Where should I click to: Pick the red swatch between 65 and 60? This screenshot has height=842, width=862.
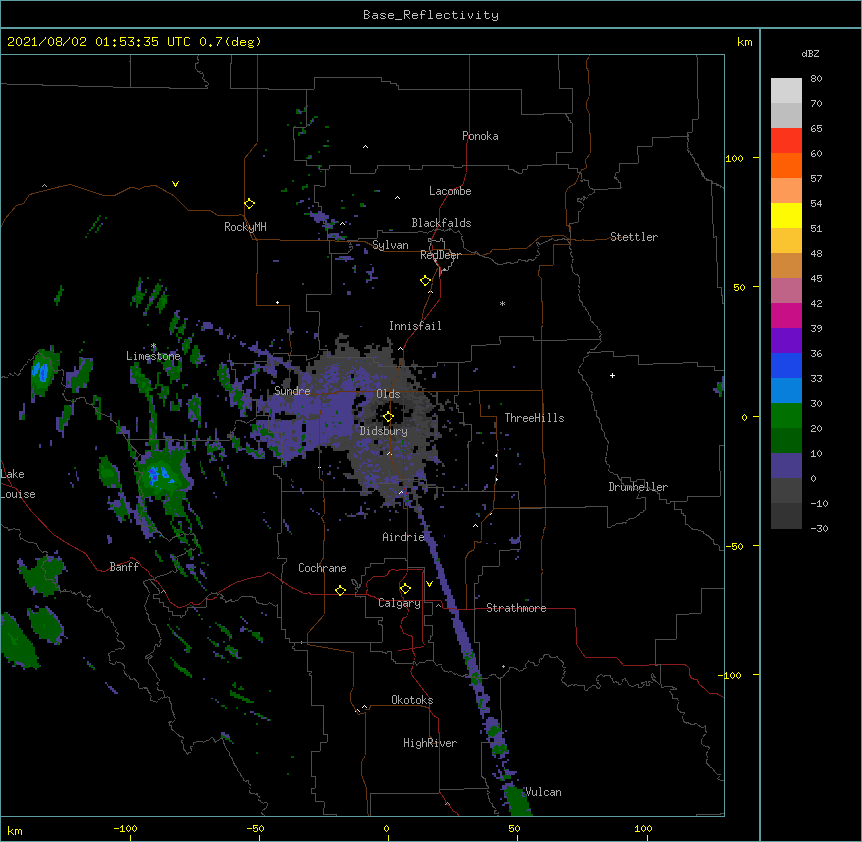click(786, 141)
